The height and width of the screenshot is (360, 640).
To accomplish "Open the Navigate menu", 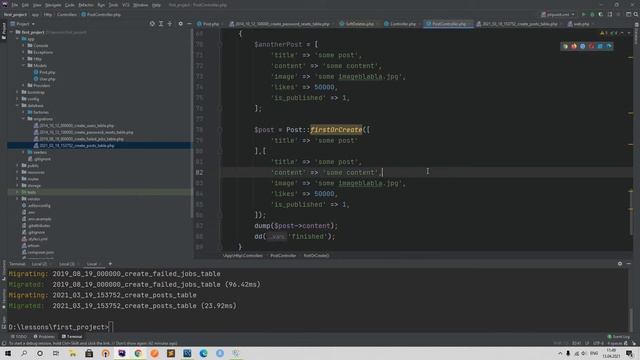I will tap(53, 5).
